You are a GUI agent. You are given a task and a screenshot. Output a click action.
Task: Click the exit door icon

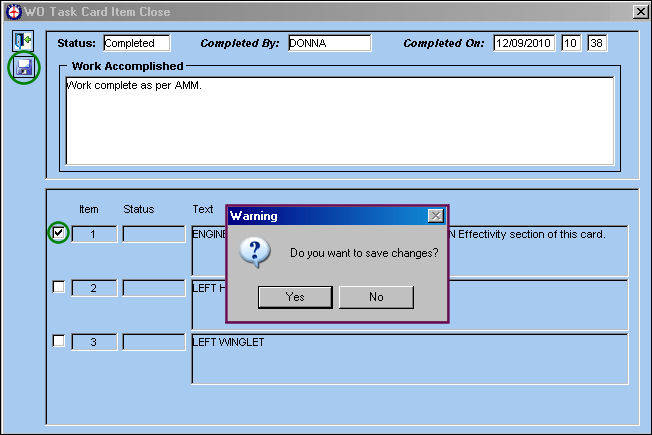point(23,41)
